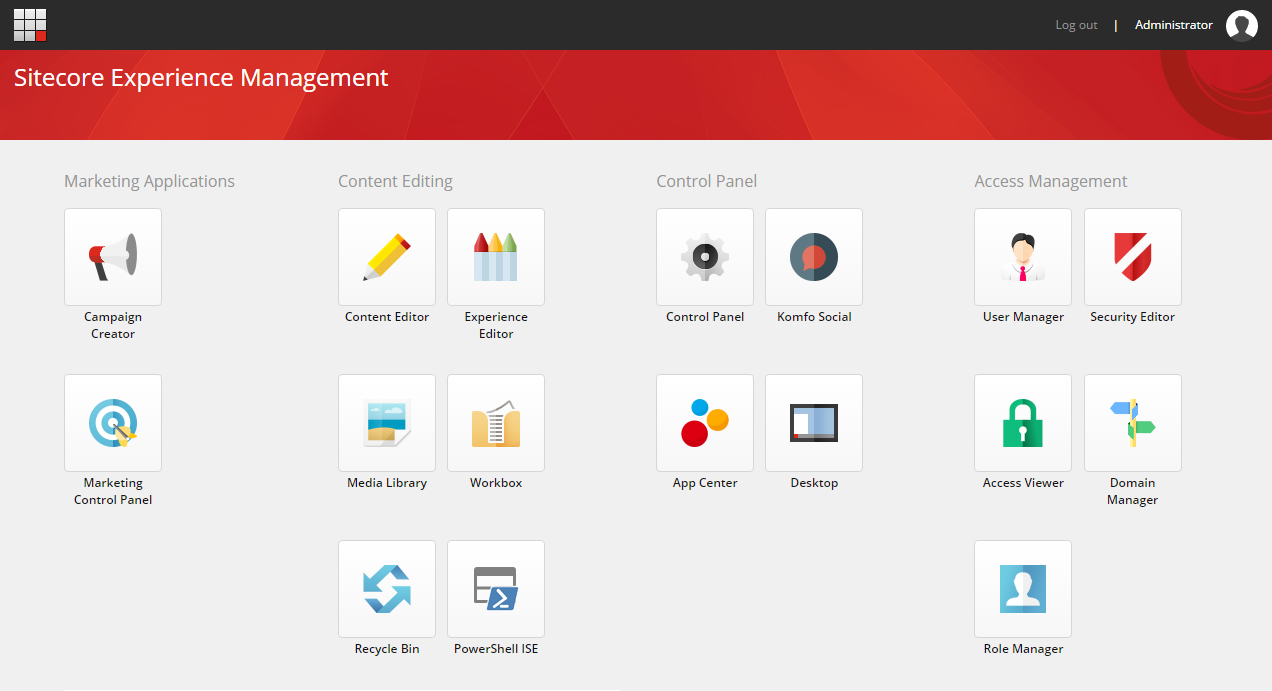This screenshot has width=1272, height=691.
Task: Click the Administrator user name
Action: [x=1174, y=25]
